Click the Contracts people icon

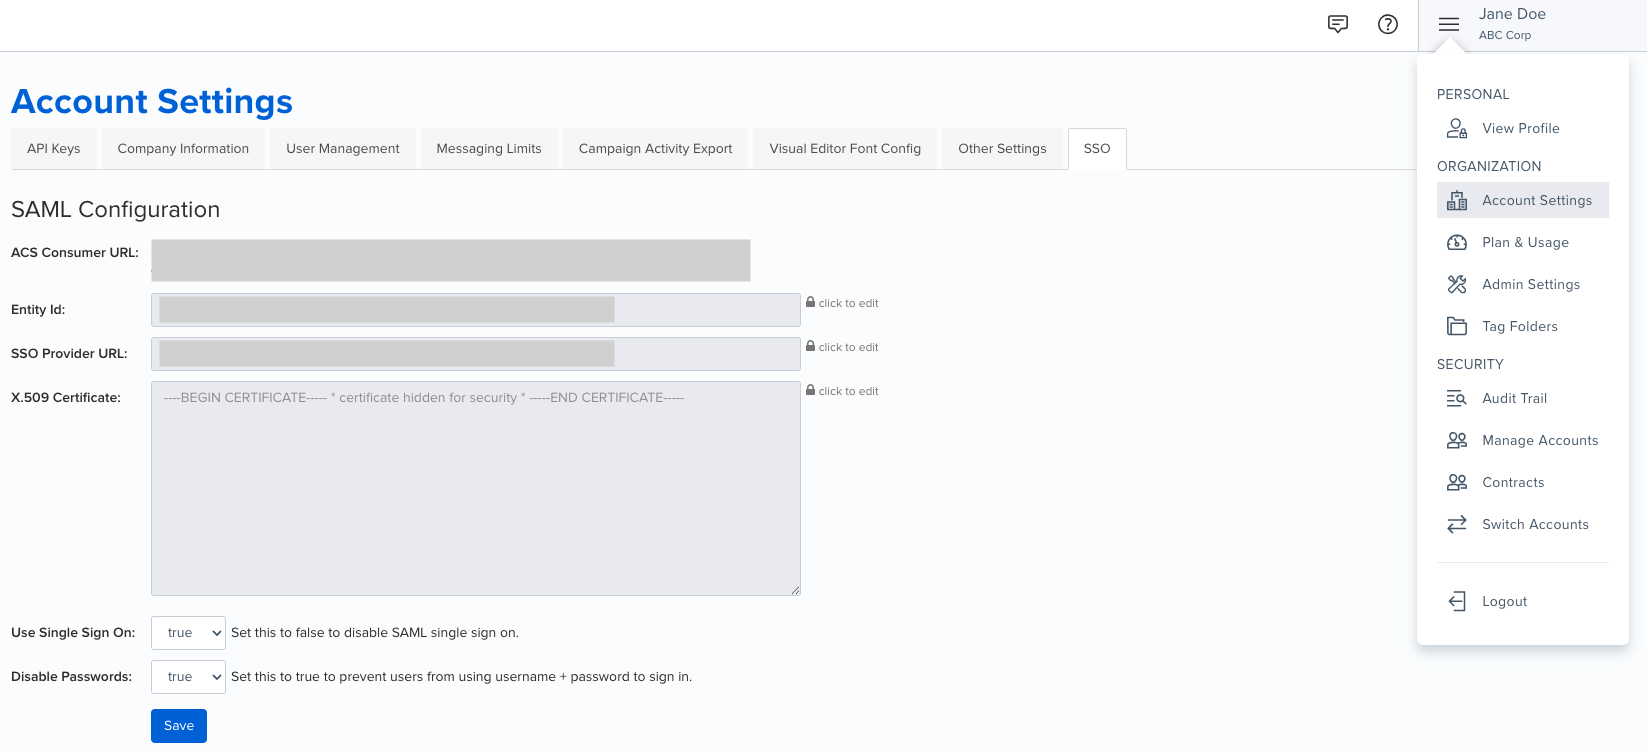click(1457, 482)
